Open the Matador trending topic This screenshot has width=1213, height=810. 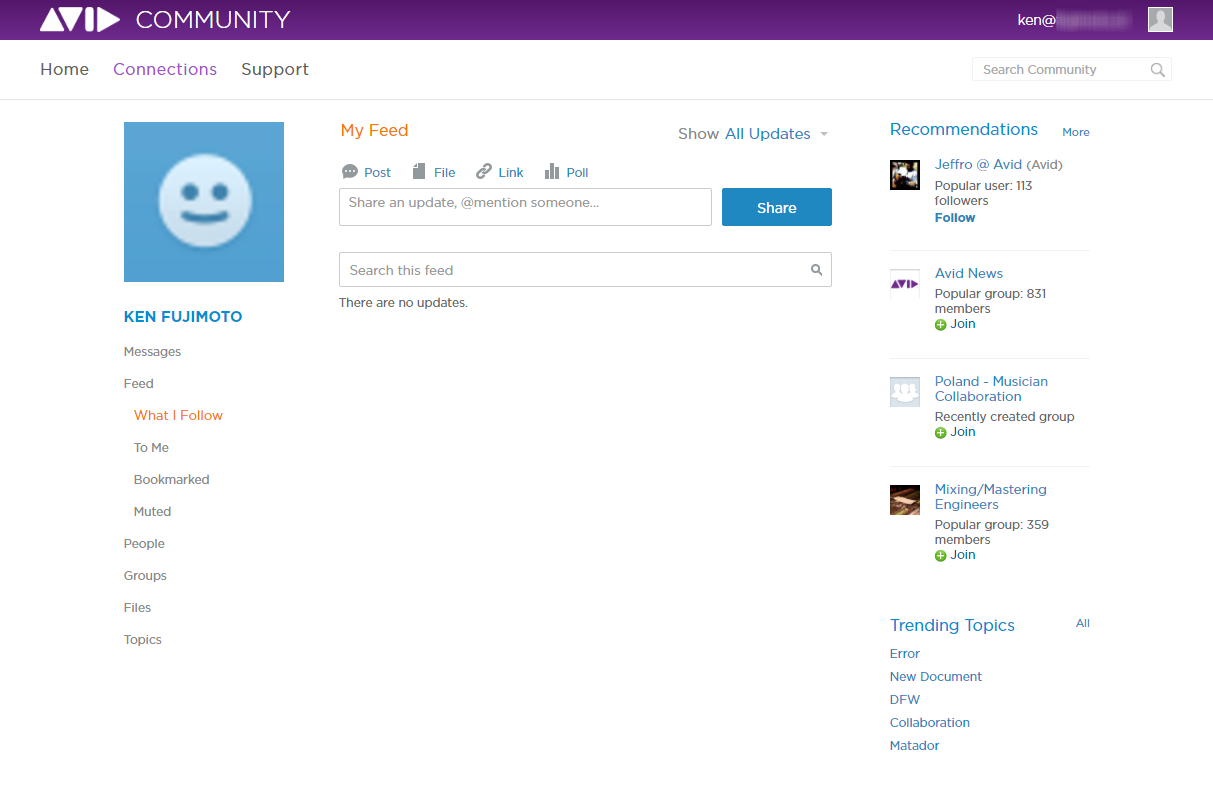915,746
